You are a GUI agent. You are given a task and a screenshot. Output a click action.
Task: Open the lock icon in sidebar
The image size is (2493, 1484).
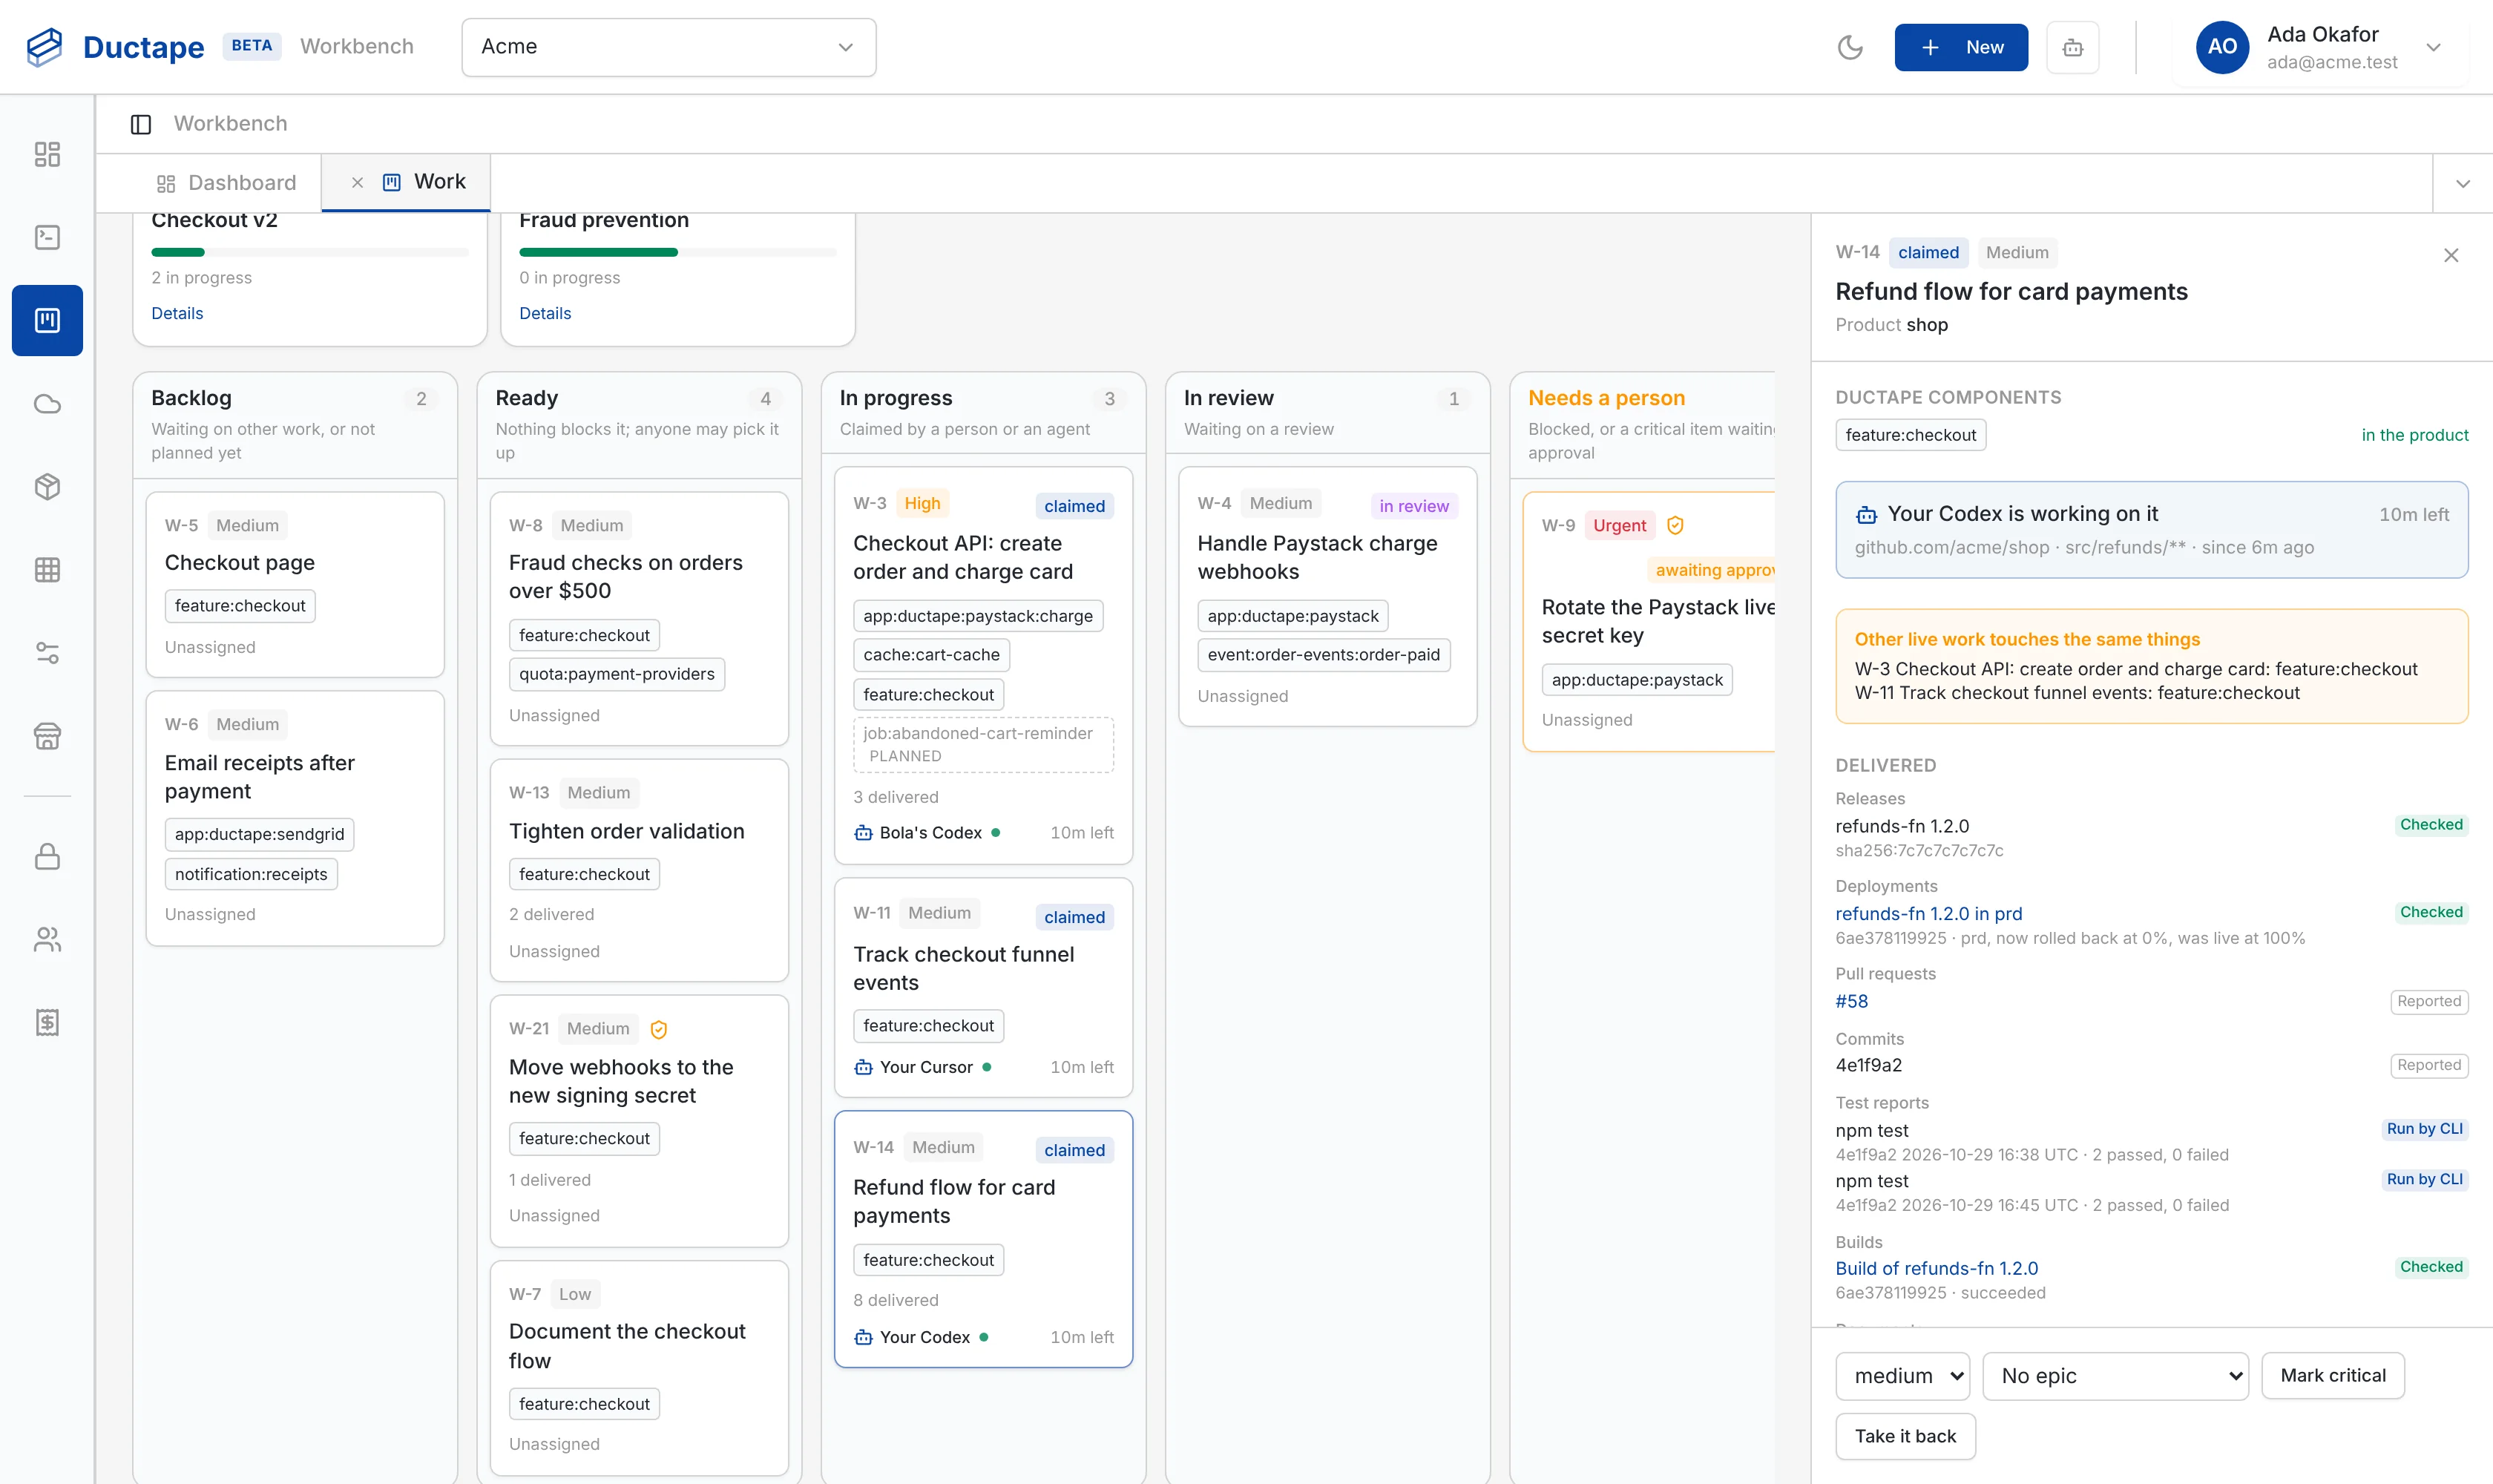[x=47, y=857]
